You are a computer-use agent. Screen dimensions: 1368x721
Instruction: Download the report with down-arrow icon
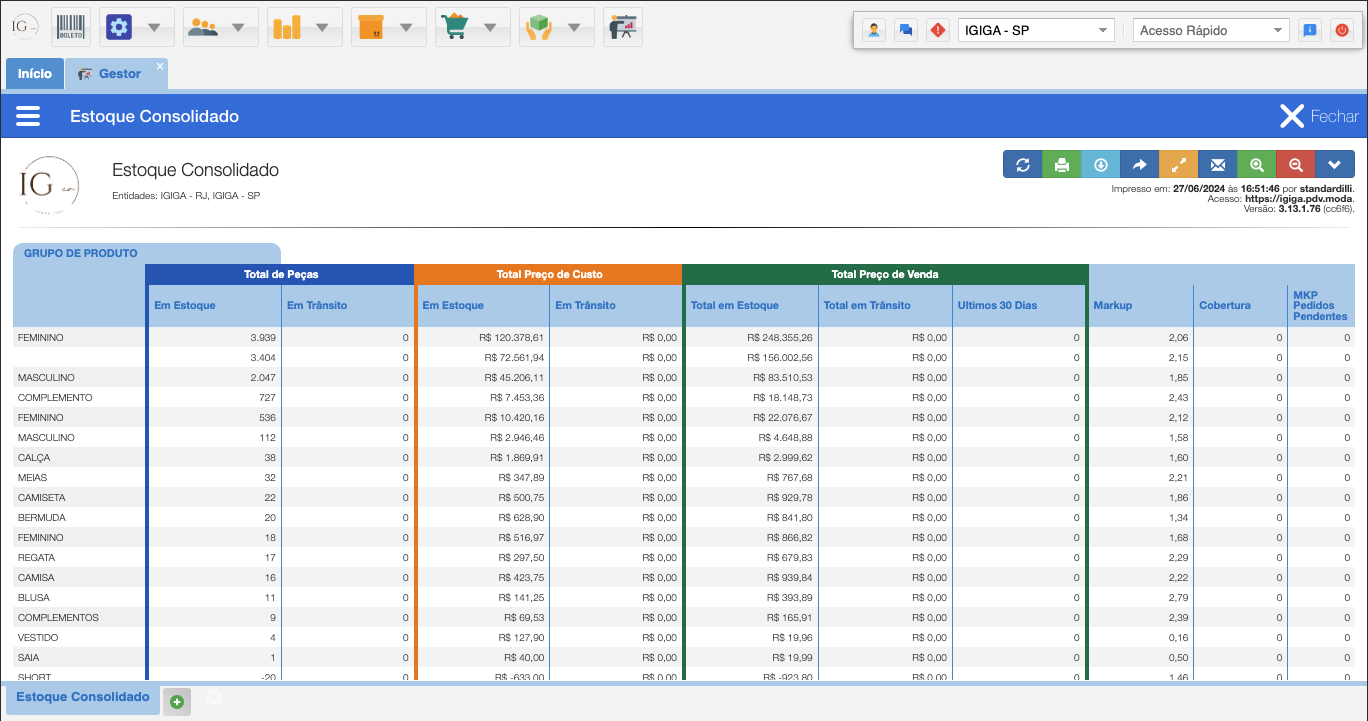click(1100, 165)
